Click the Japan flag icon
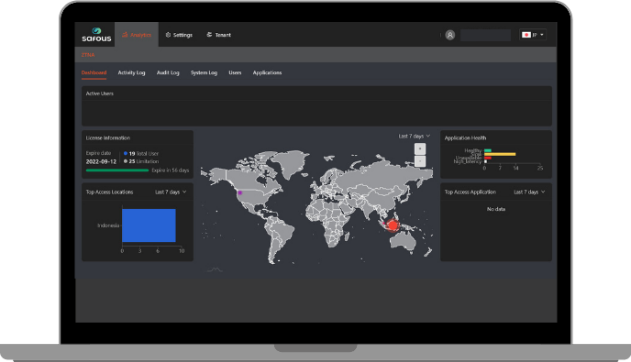Image resolution: width=631 pixels, height=362 pixels. coord(526,35)
